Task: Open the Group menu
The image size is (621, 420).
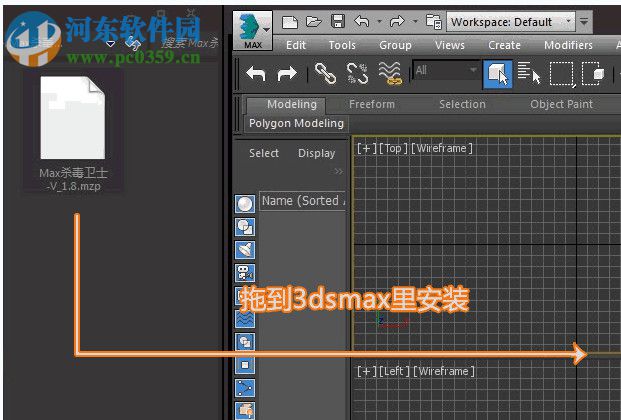Action: click(395, 45)
